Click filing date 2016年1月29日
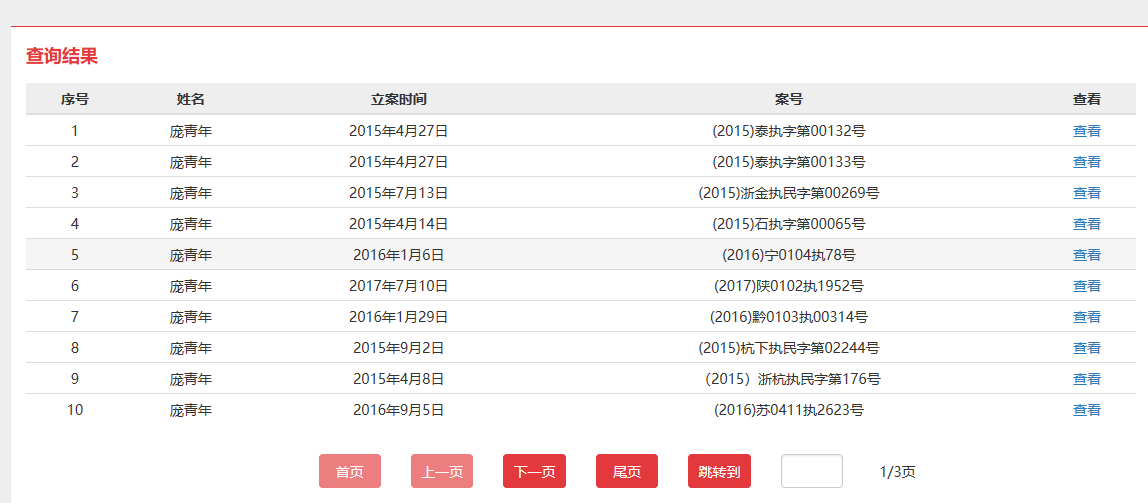The width and height of the screenshot is (1148, 503). (398, 317)
